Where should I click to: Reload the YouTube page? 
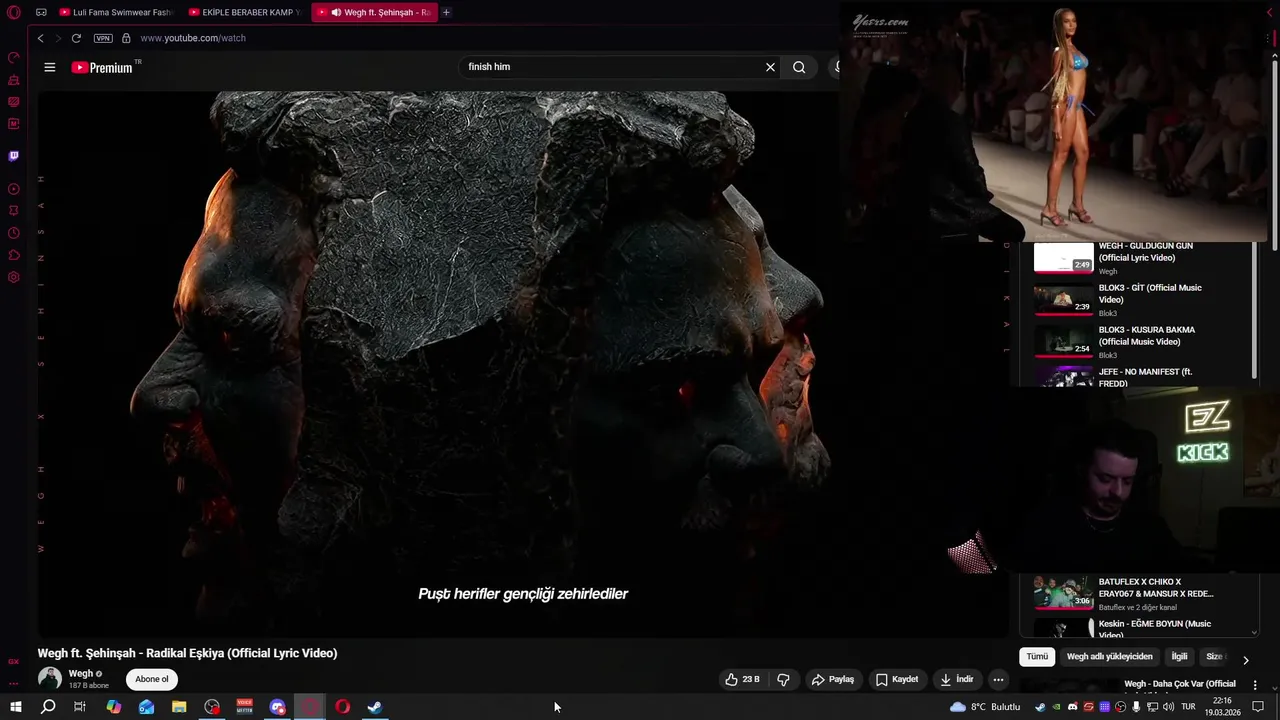pyautogui.click(x=76, y=38)
